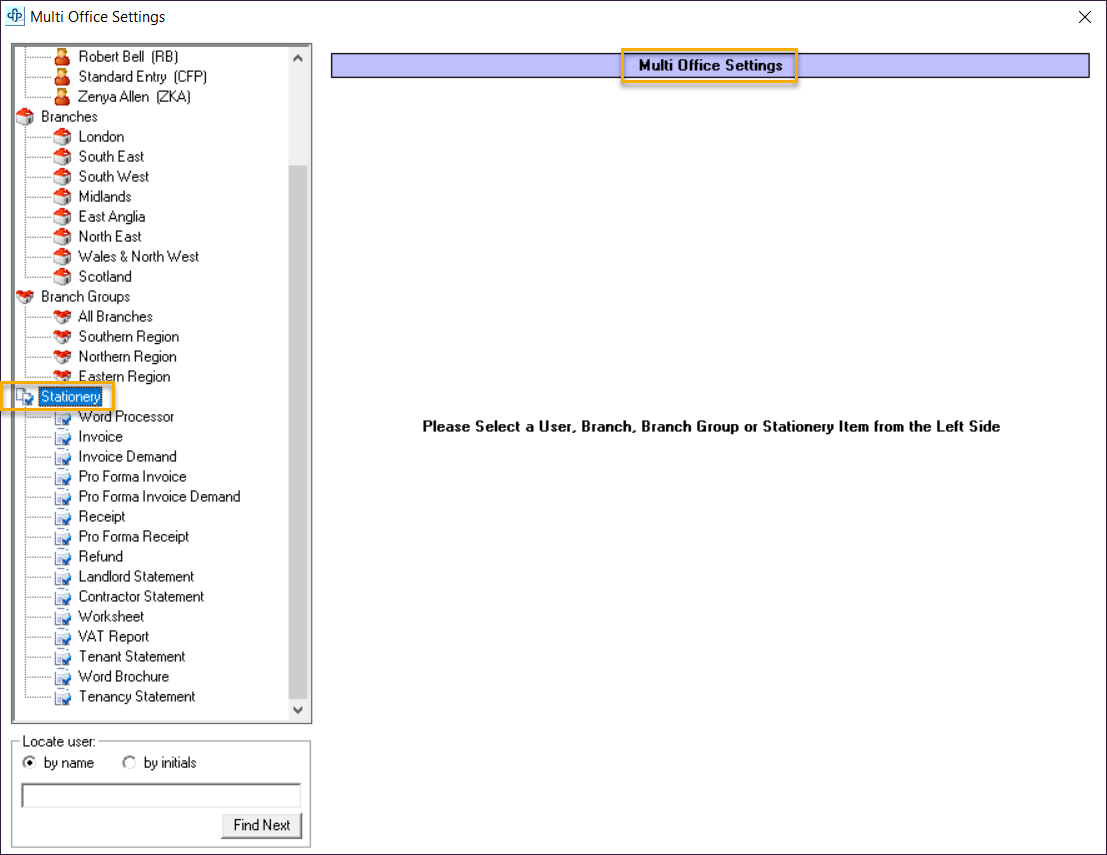Screen dimensions: 1107x855
Task: Click the Stationery root node icon
Action: (x=25, y=397)
